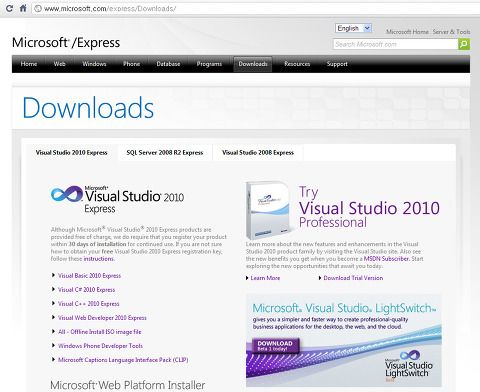Click the browser address bar
The width and height of the screenshot is (480, 392).
pos(255,8)
